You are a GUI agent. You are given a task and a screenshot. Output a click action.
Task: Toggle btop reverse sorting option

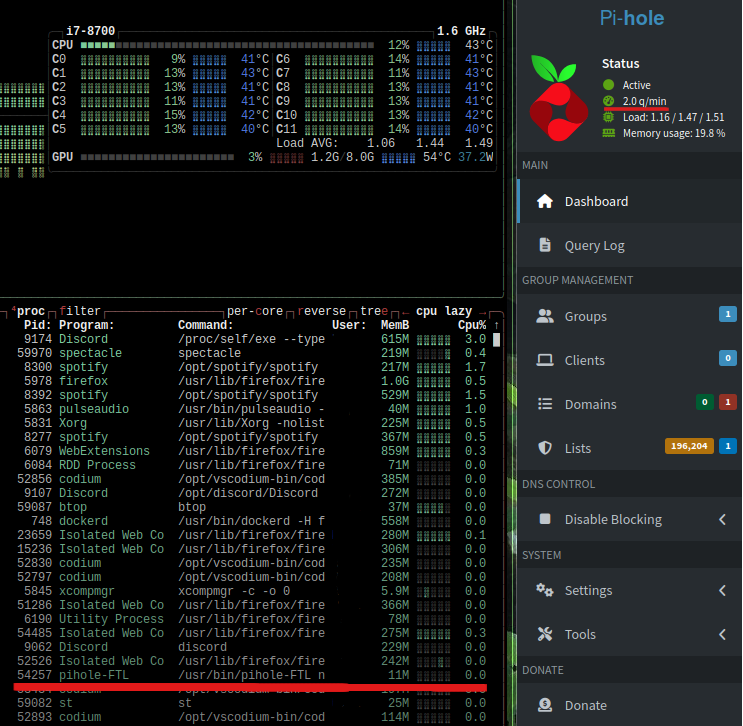coord(322,311)
